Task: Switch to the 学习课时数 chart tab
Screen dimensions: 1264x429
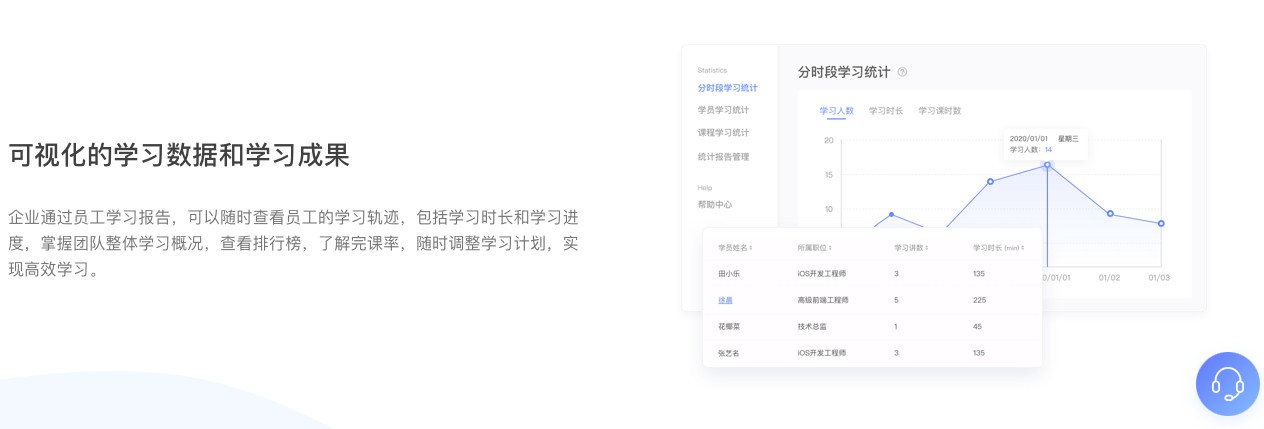Action: pos(940,111)
